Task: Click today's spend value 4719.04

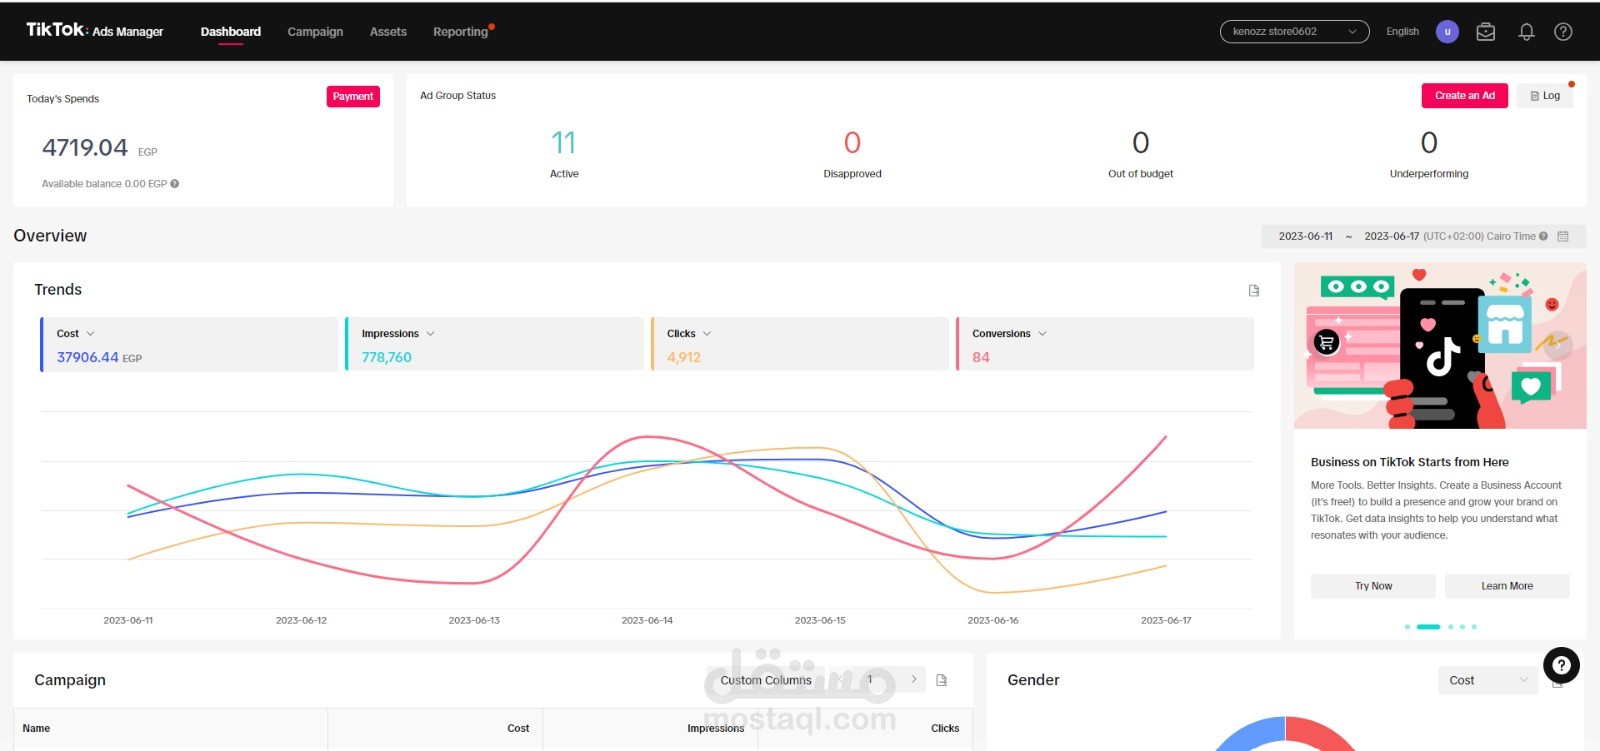Action: [85, 148]
